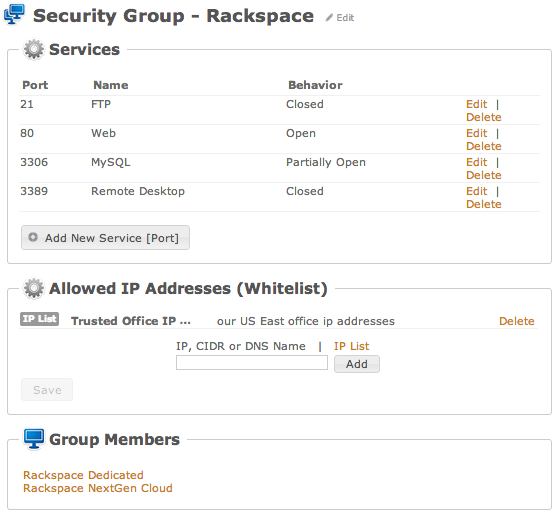Click the pencil Edit icon beside title

click(x=329, y=17)
